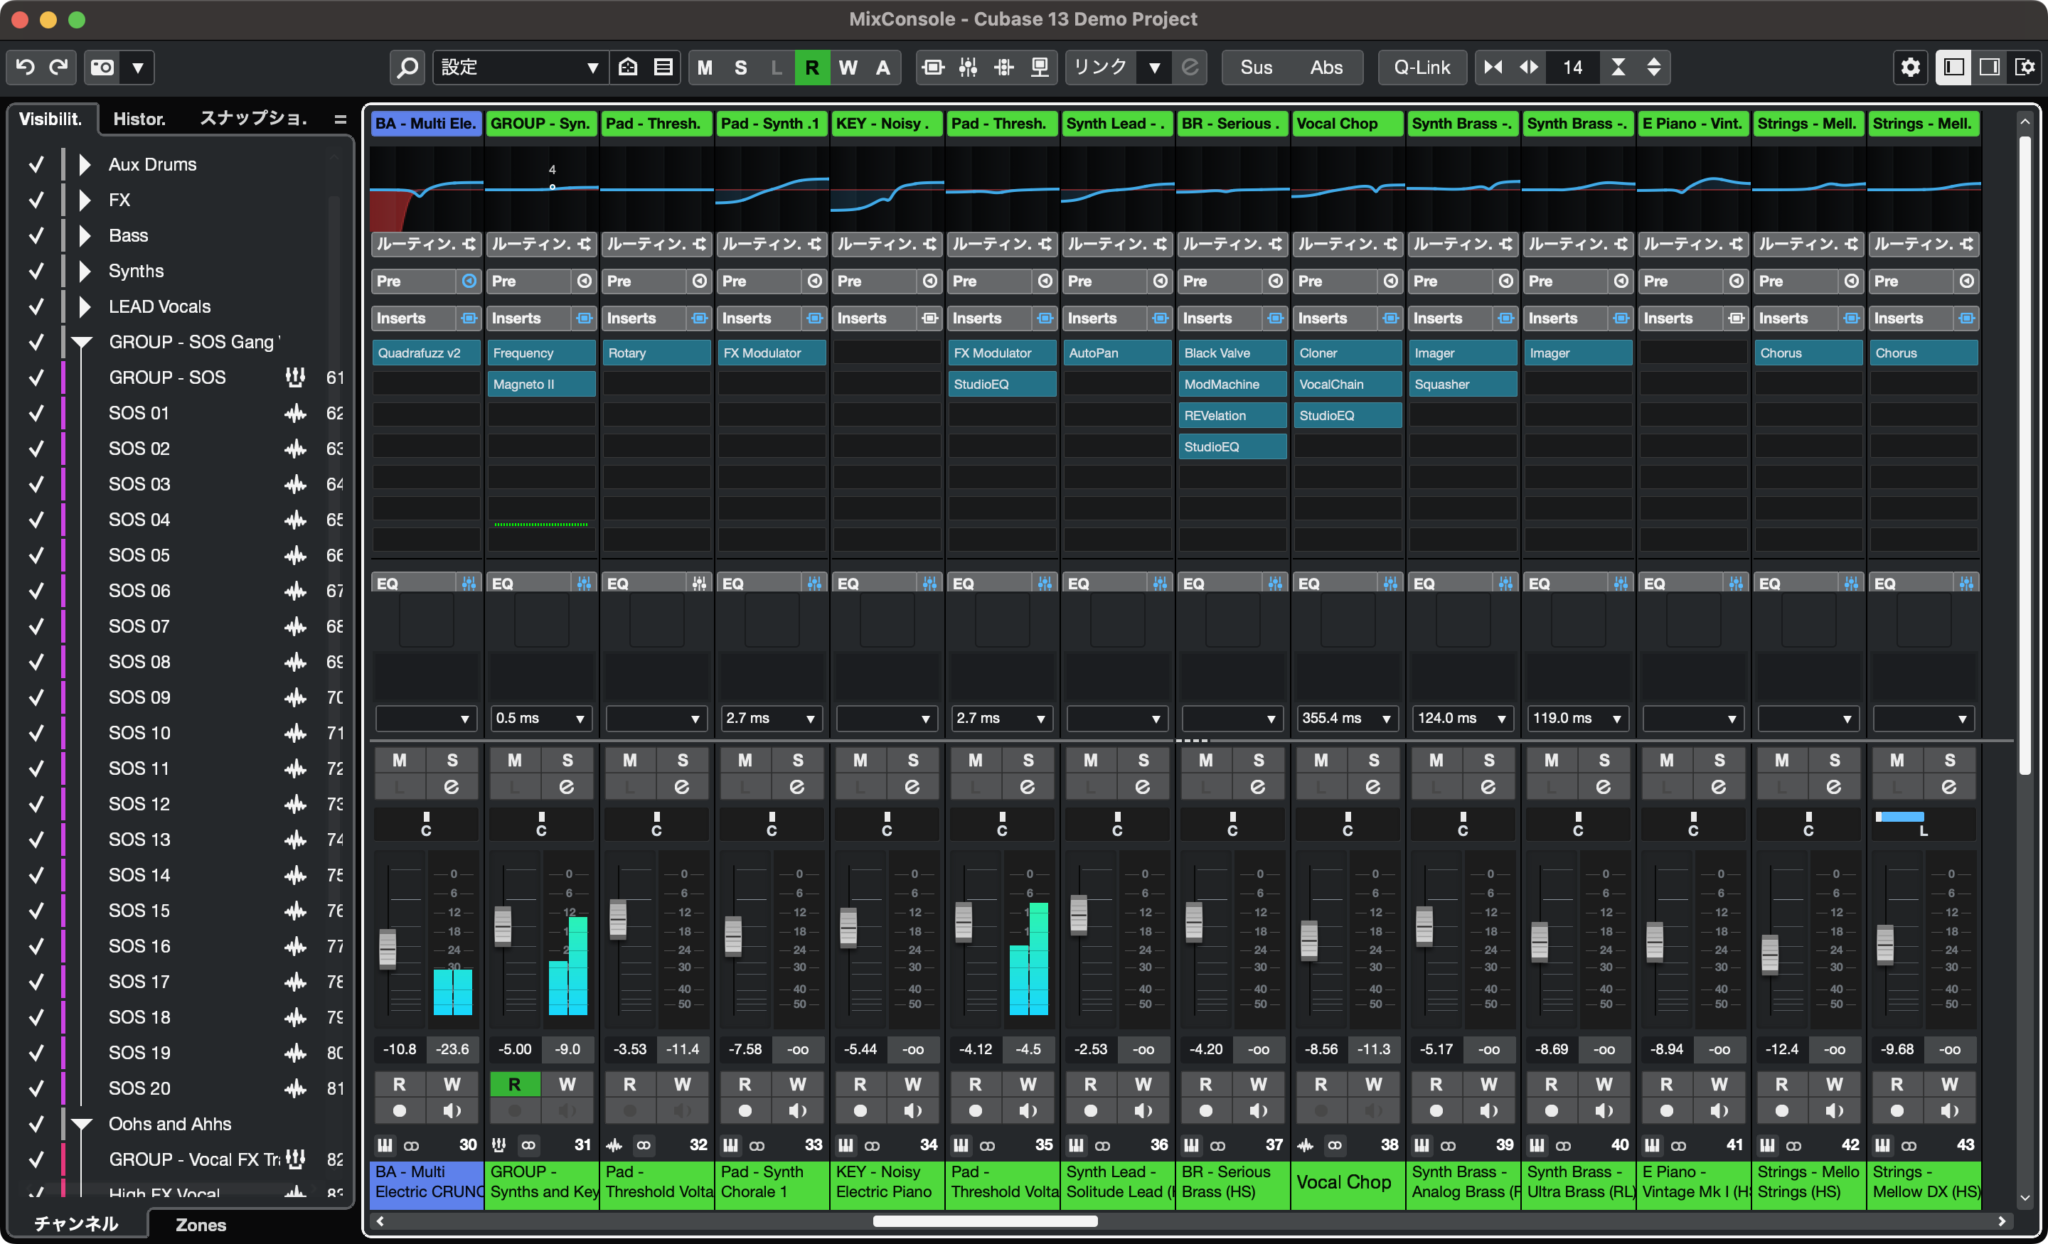Toggle Write automation on GROUP - Synths channel
The height and width of the screenshot is (1244, 2048).
click(x=568, y=1084)
